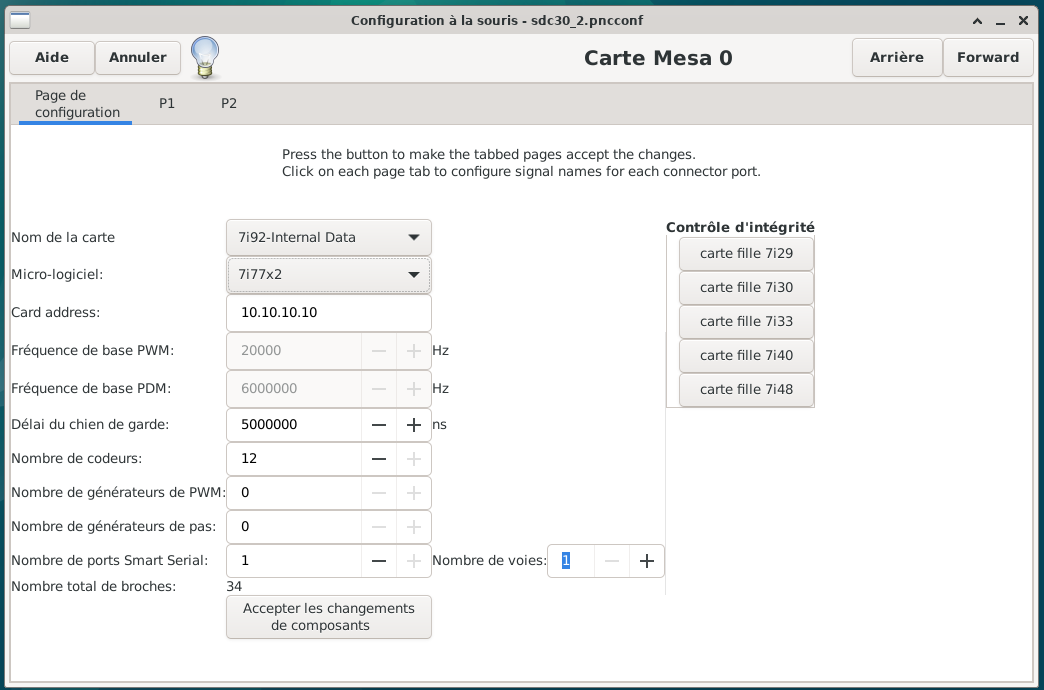Click the Contrôle d'intégrité heading
This screenshot has height=690, width=1044.
[740, 228]
